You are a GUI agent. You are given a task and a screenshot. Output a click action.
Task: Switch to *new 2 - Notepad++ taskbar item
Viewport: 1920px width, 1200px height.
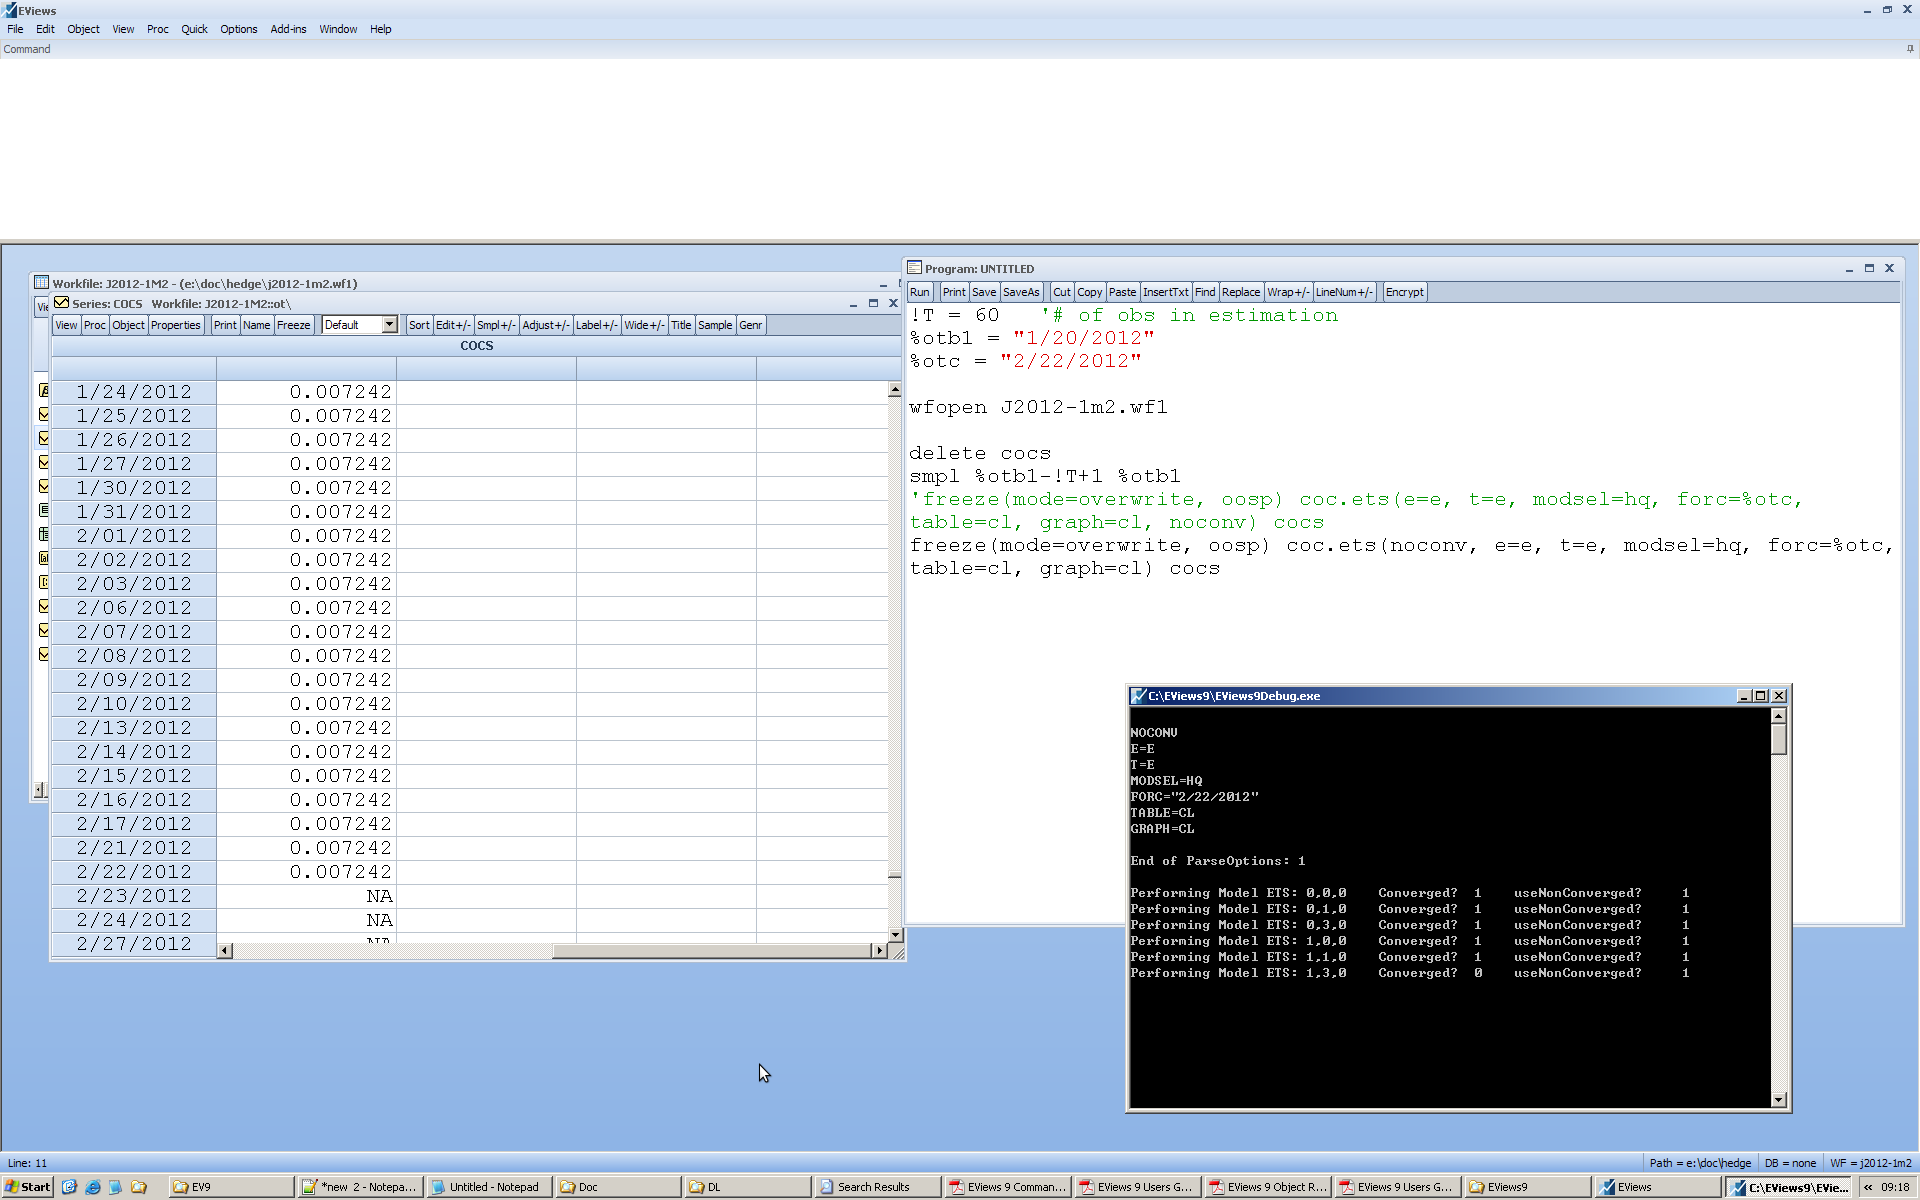tap(362, 1187)
